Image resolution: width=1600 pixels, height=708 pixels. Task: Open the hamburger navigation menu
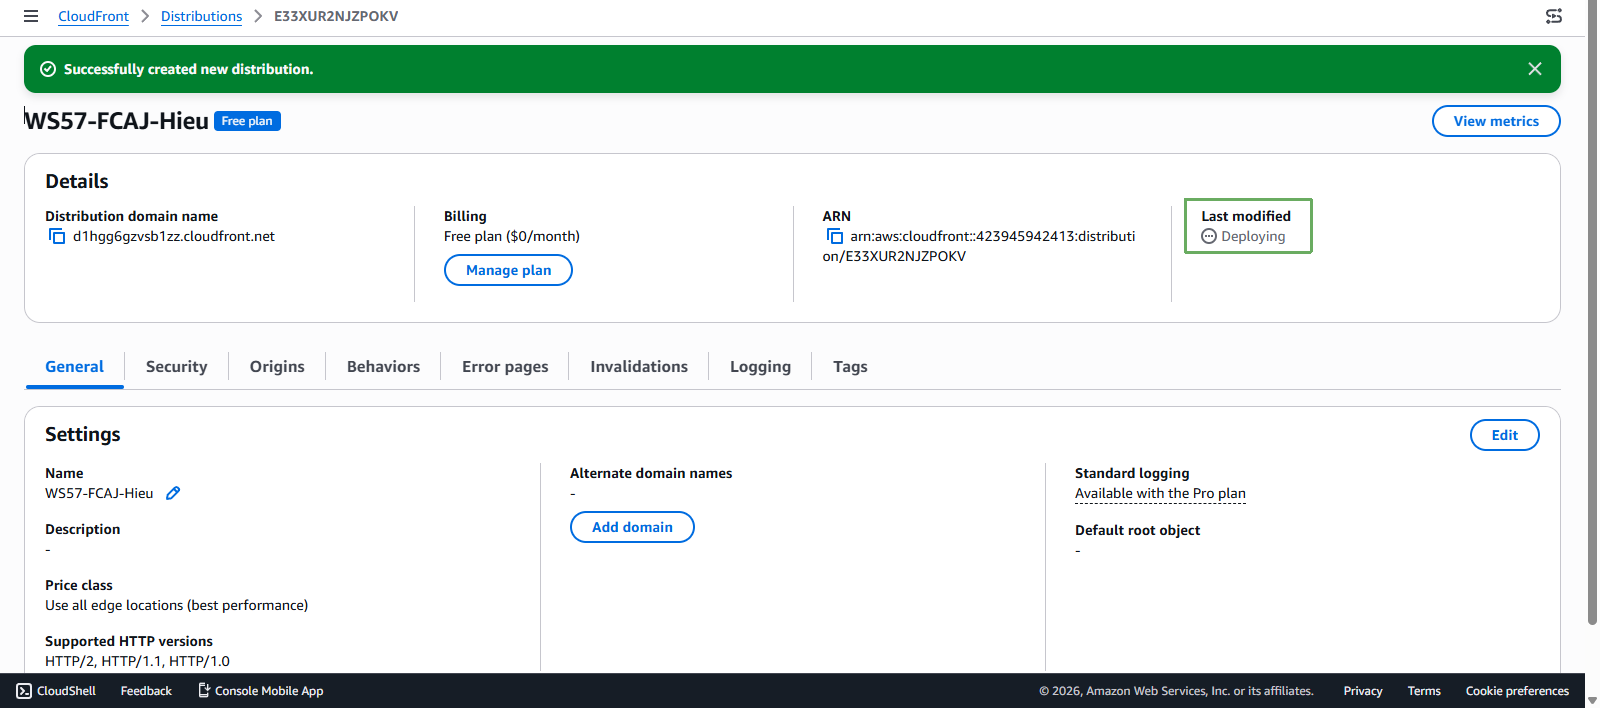coord(31,16)
